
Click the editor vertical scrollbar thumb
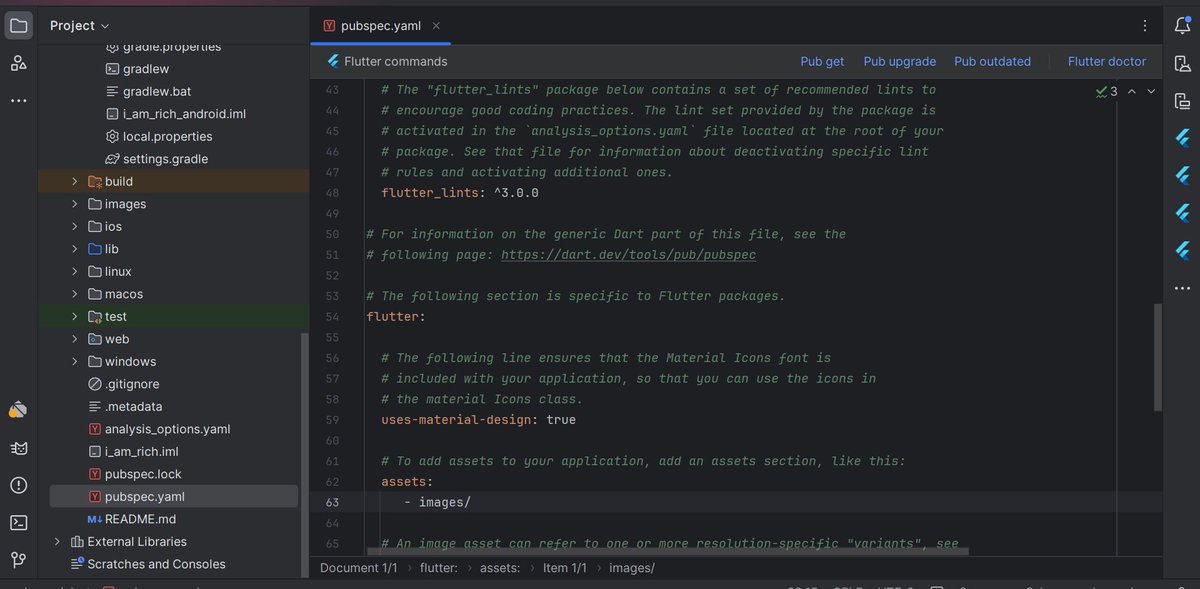1159,357
